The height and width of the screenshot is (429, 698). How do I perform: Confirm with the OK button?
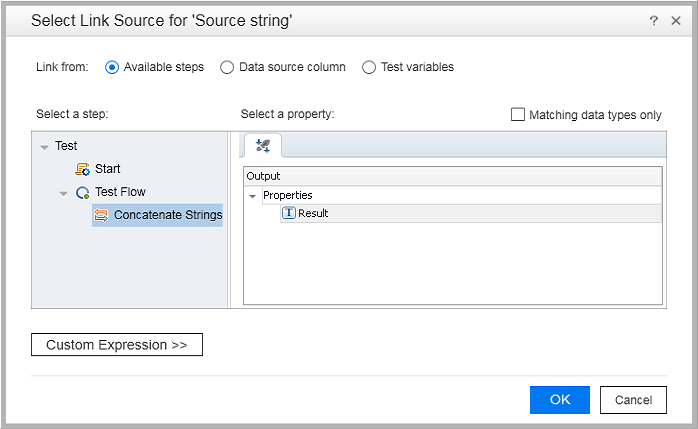(x=560, y=400)
